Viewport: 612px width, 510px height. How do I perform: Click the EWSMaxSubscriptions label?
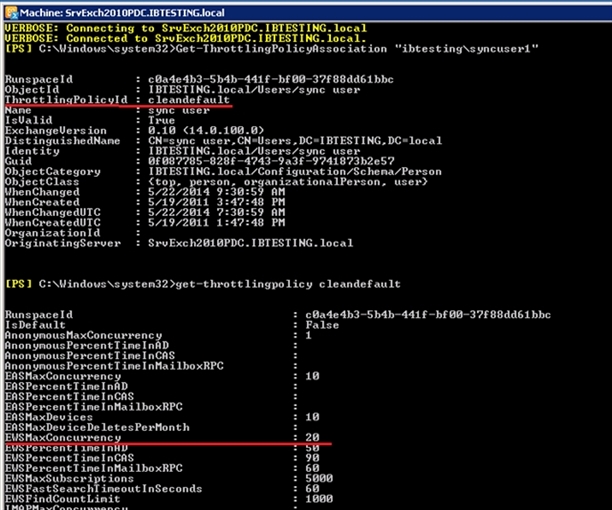tap(69, 478)
